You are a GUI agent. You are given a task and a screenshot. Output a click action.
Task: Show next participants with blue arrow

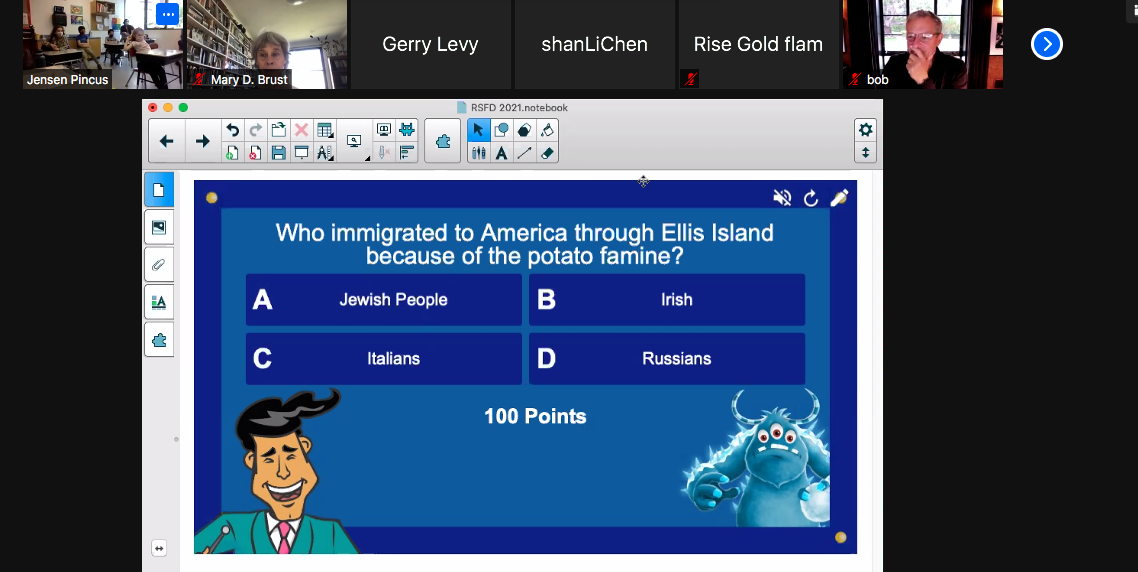coord(1047,44)
